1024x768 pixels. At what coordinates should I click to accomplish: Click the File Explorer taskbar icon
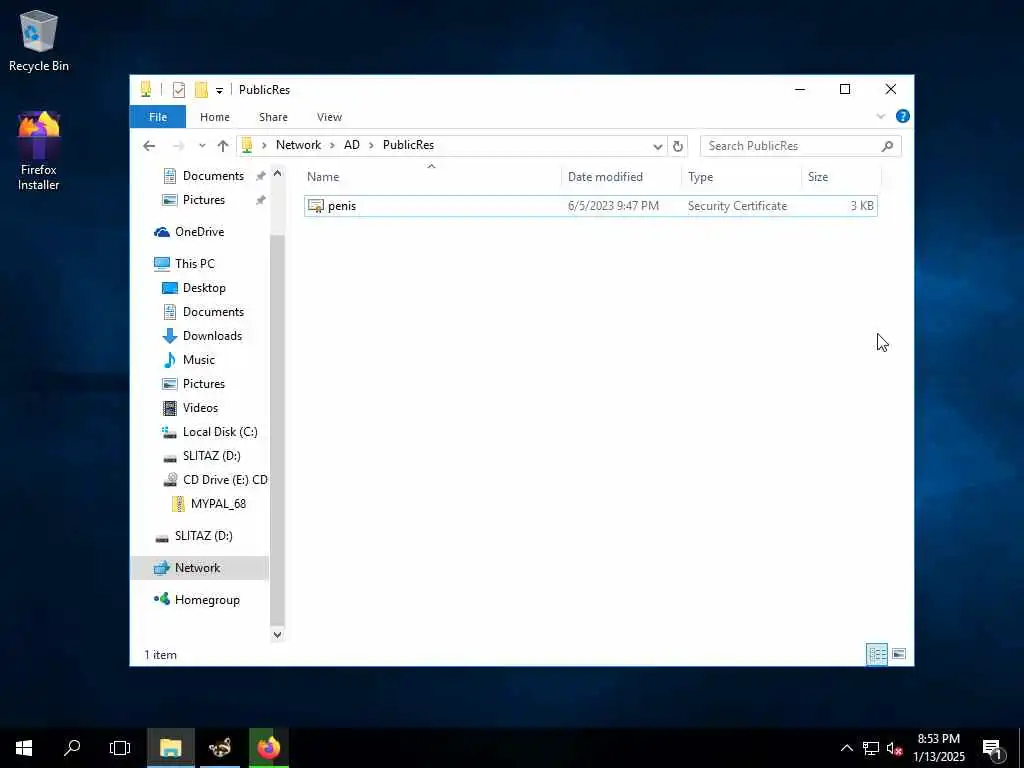pos(170,748)
